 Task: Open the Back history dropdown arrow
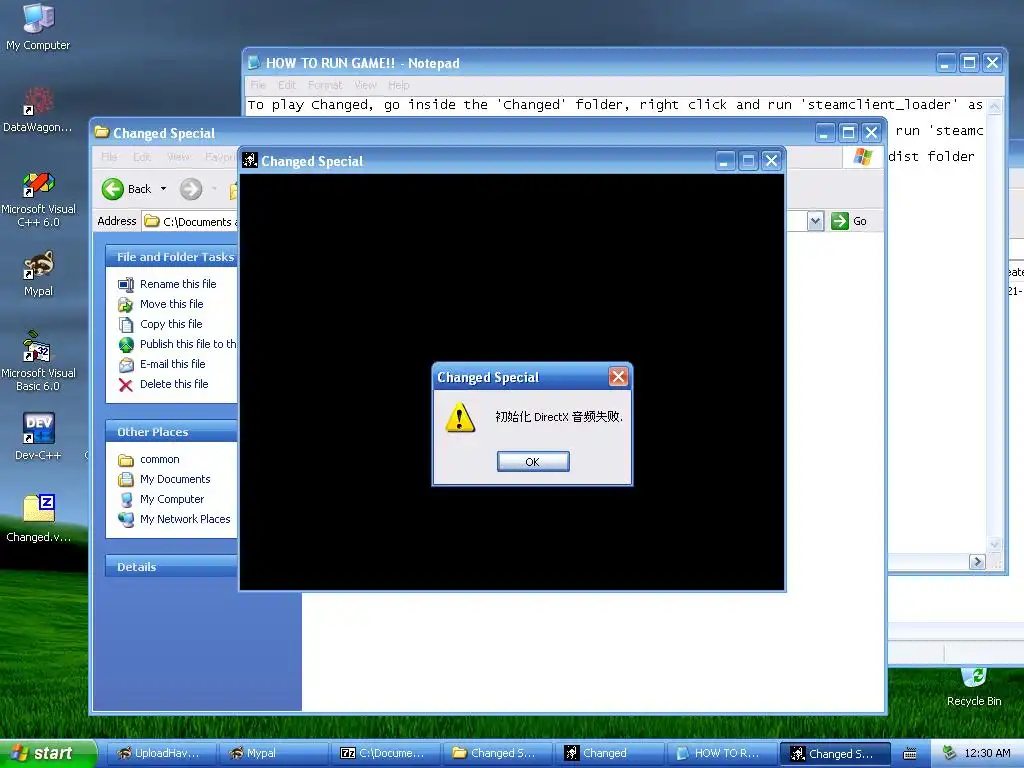(x=163, y=189)
